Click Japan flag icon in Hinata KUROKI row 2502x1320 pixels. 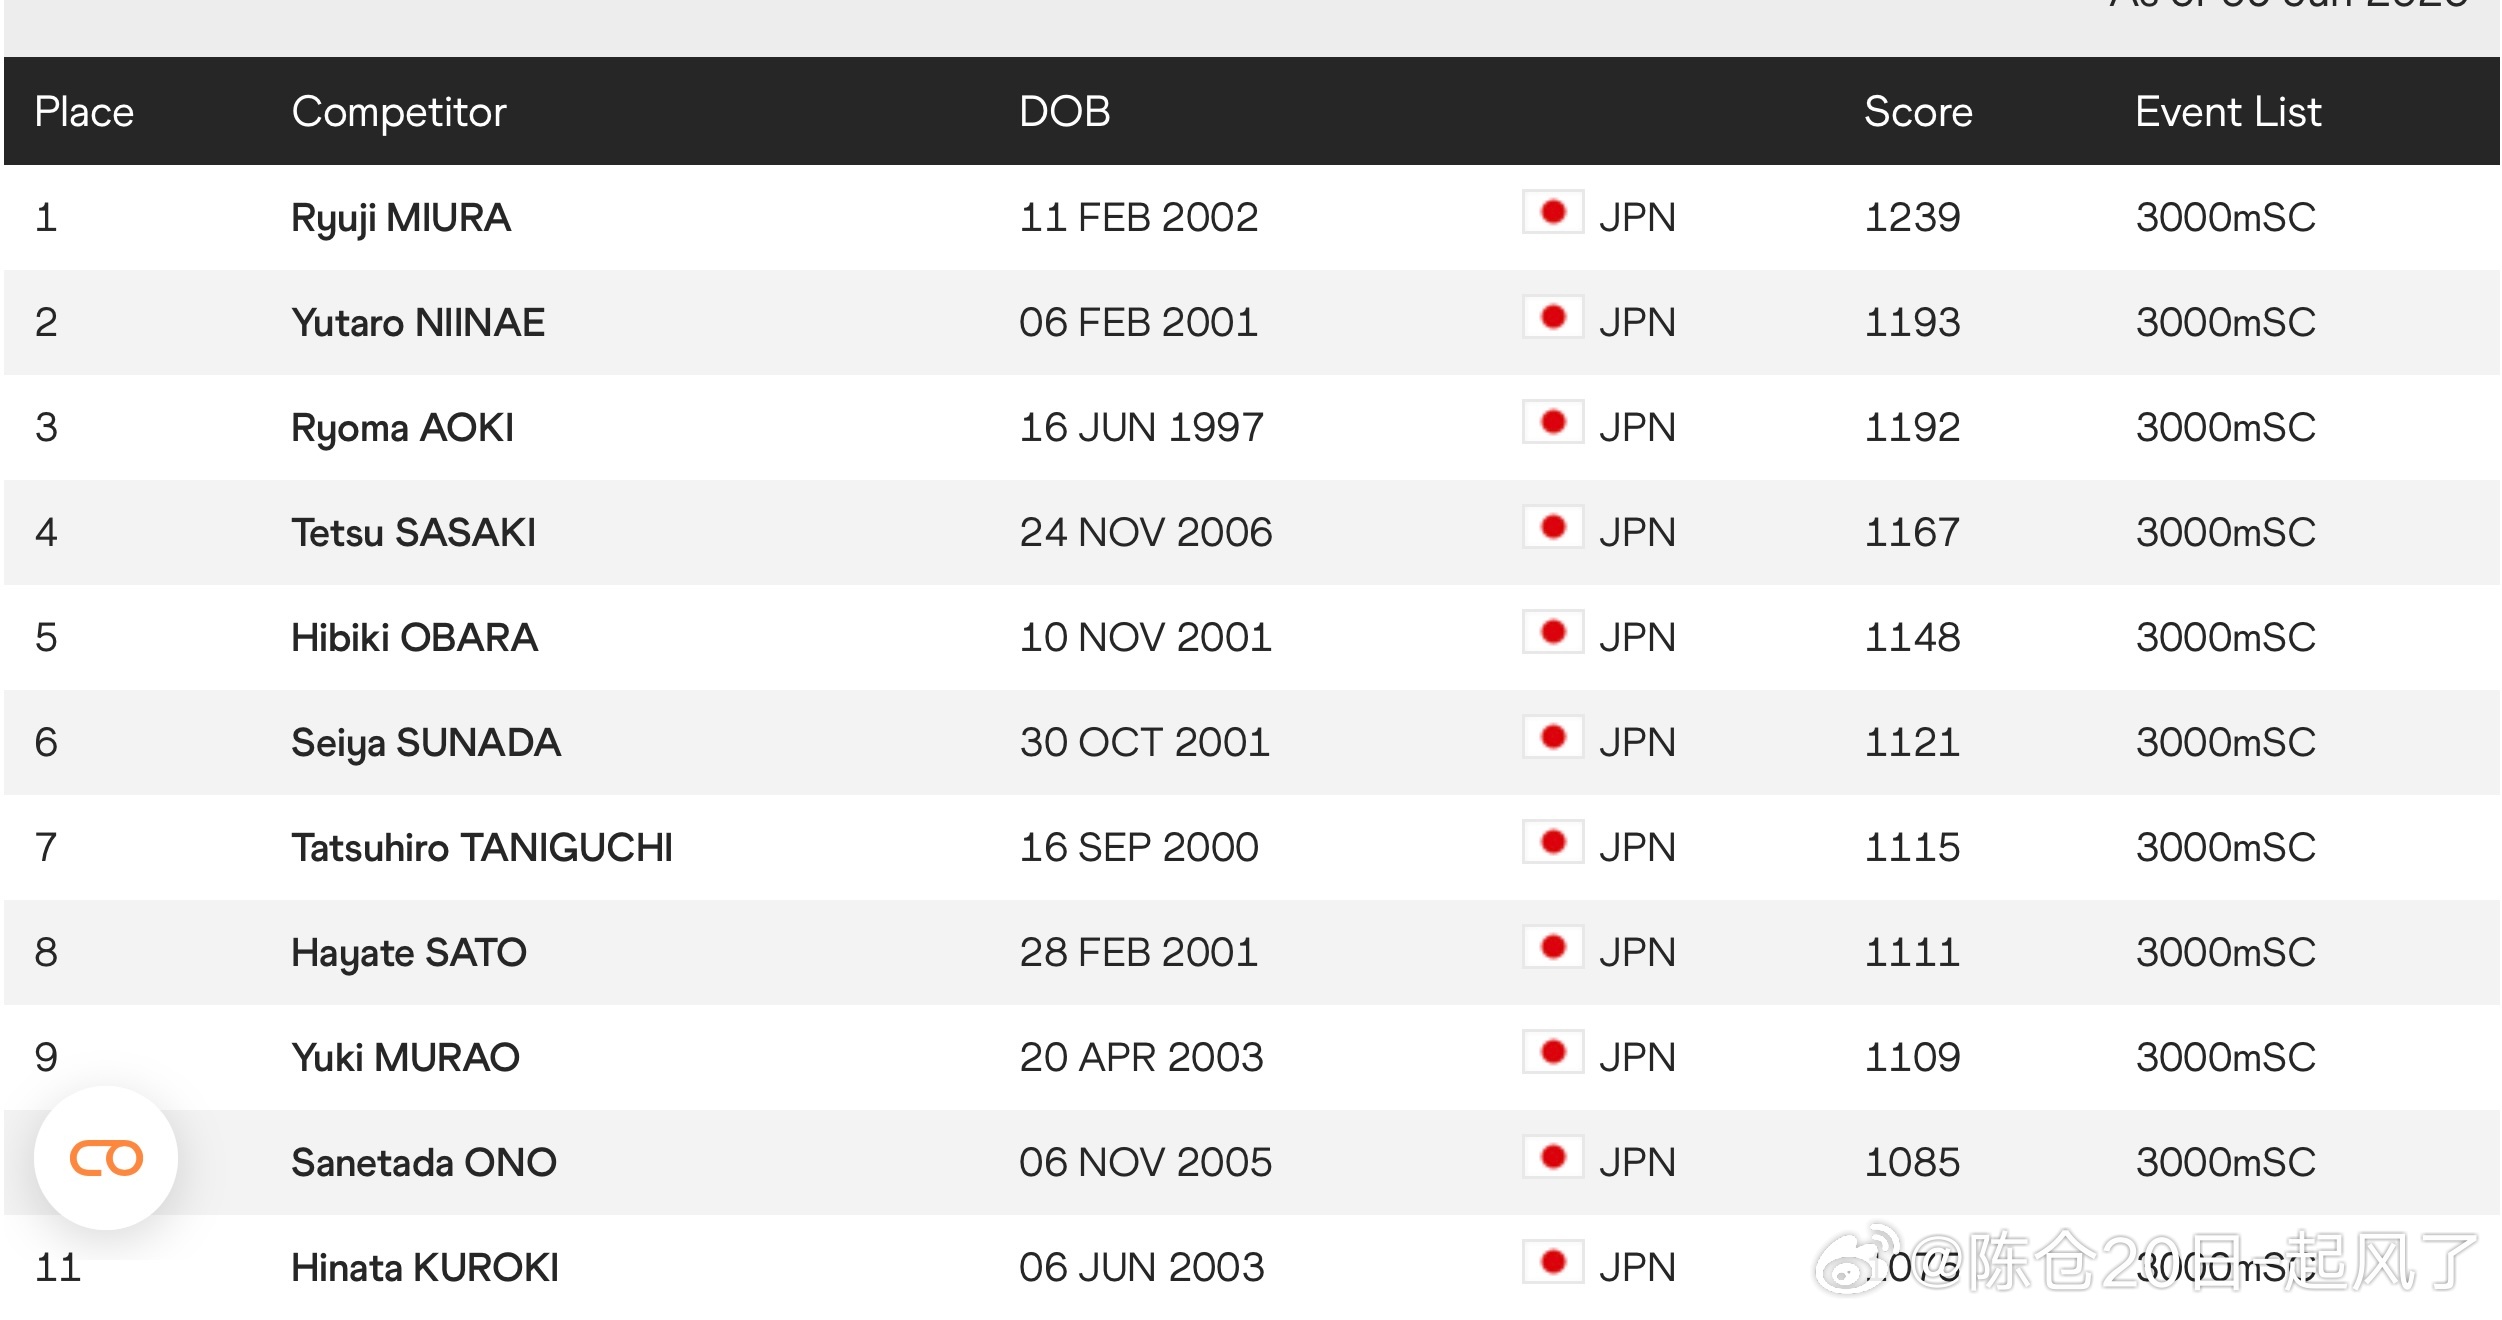pos(1553,1262)
